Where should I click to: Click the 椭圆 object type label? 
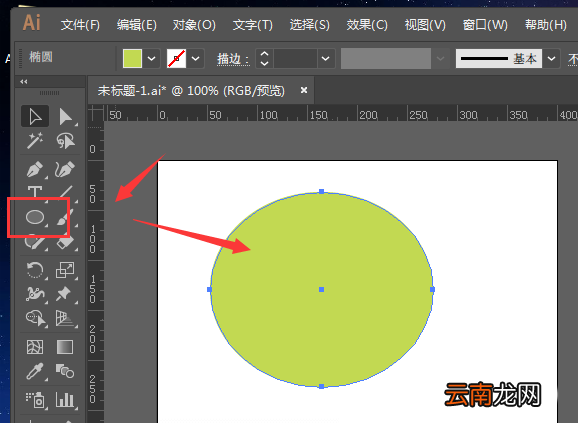coord(41,57)
